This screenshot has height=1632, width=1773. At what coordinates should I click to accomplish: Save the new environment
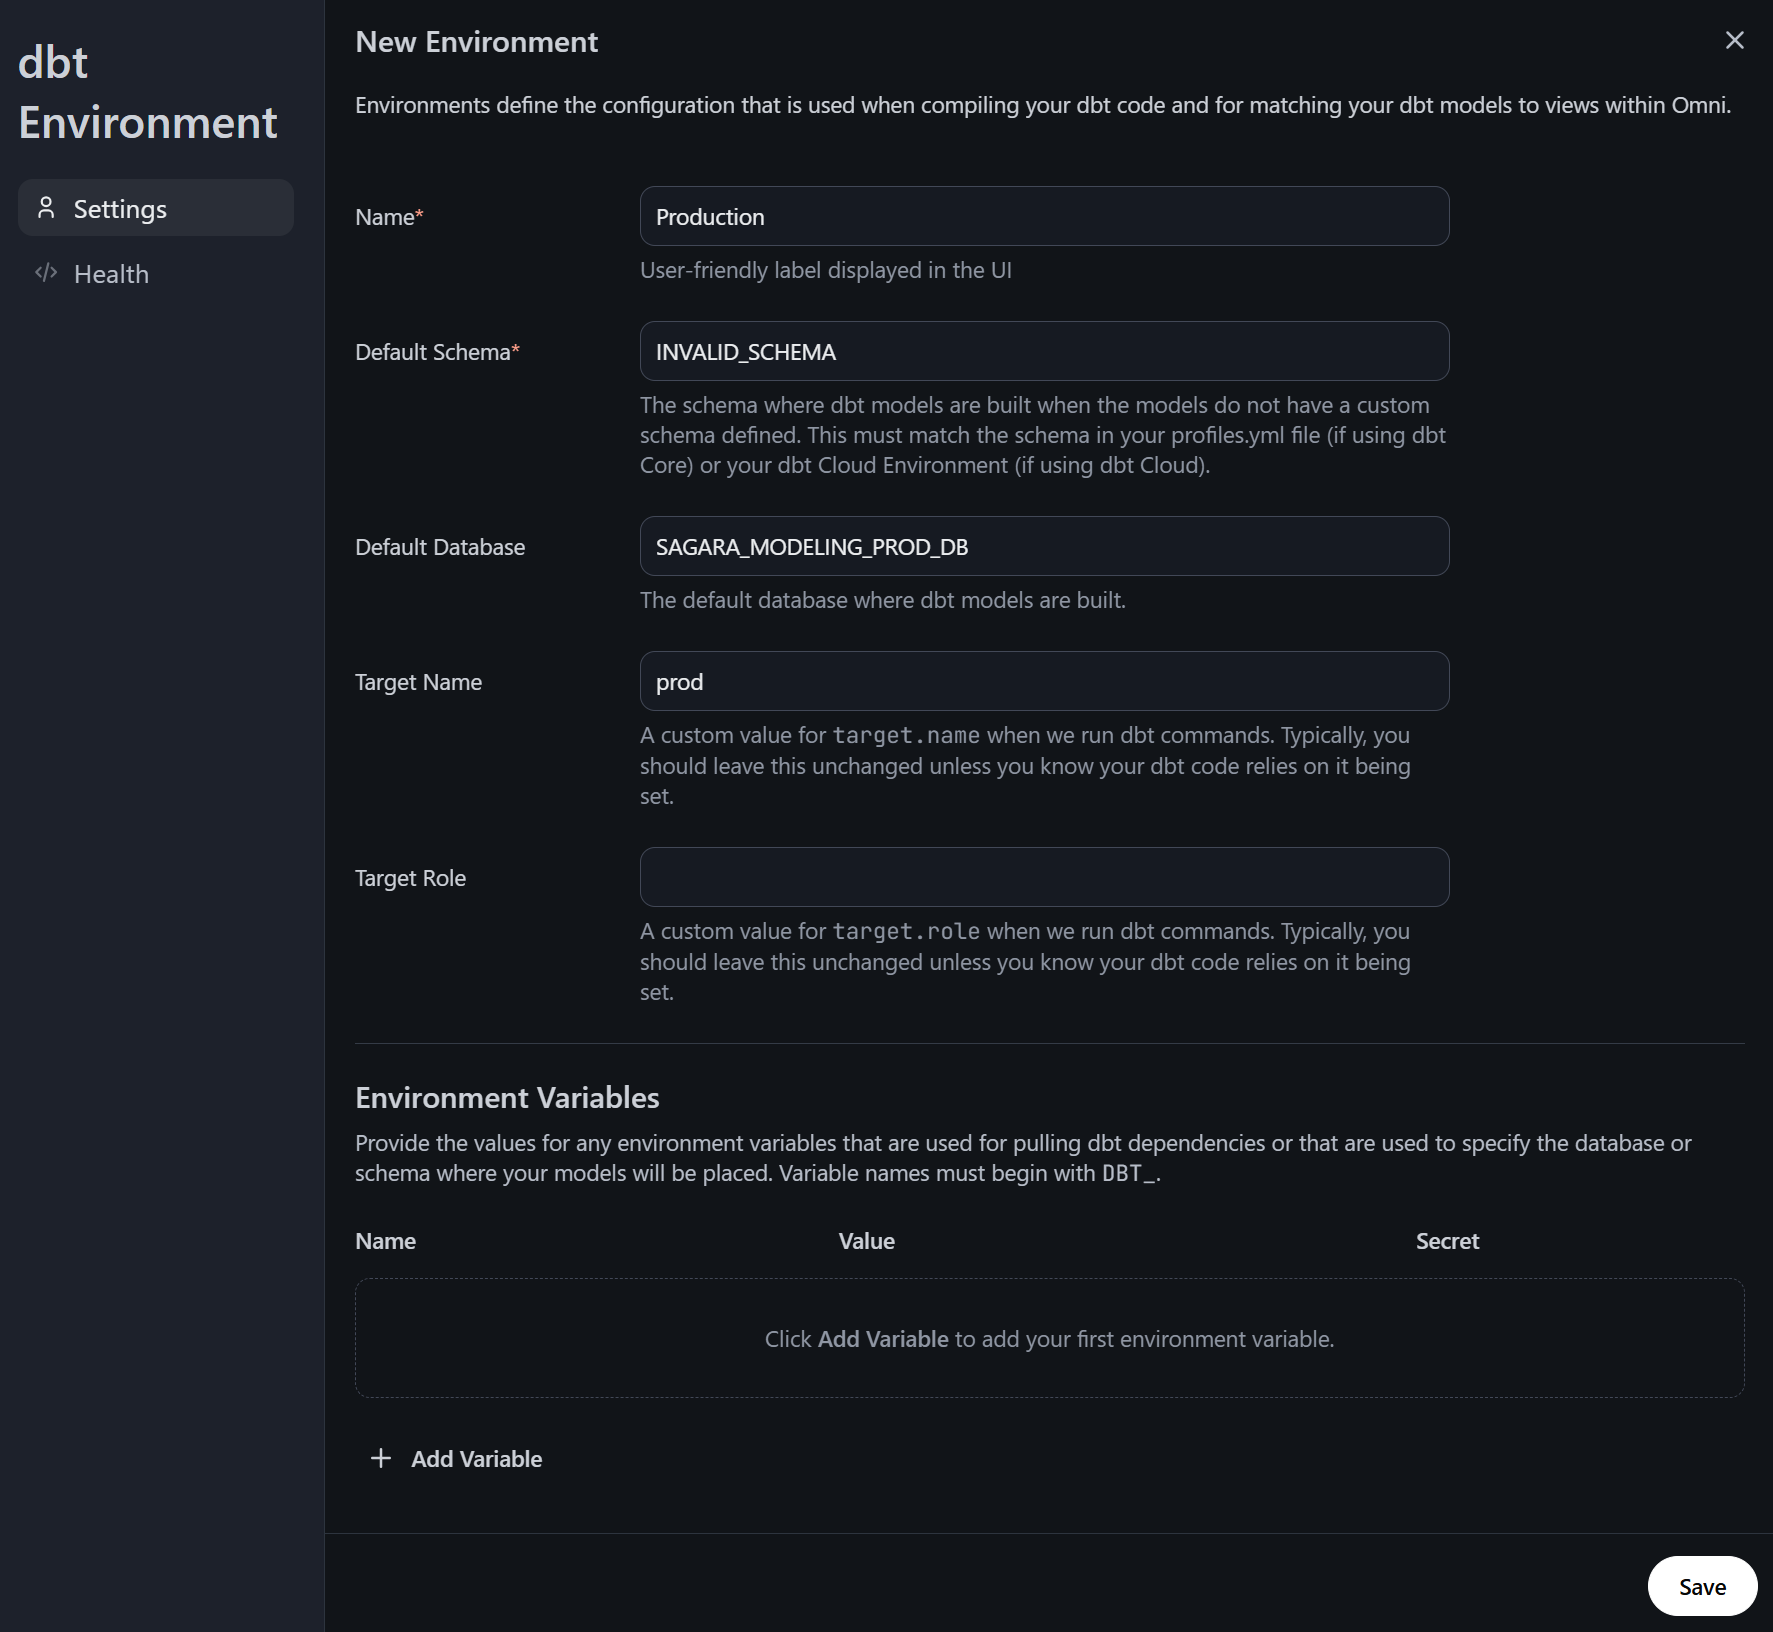[x=1701, y=1586]
